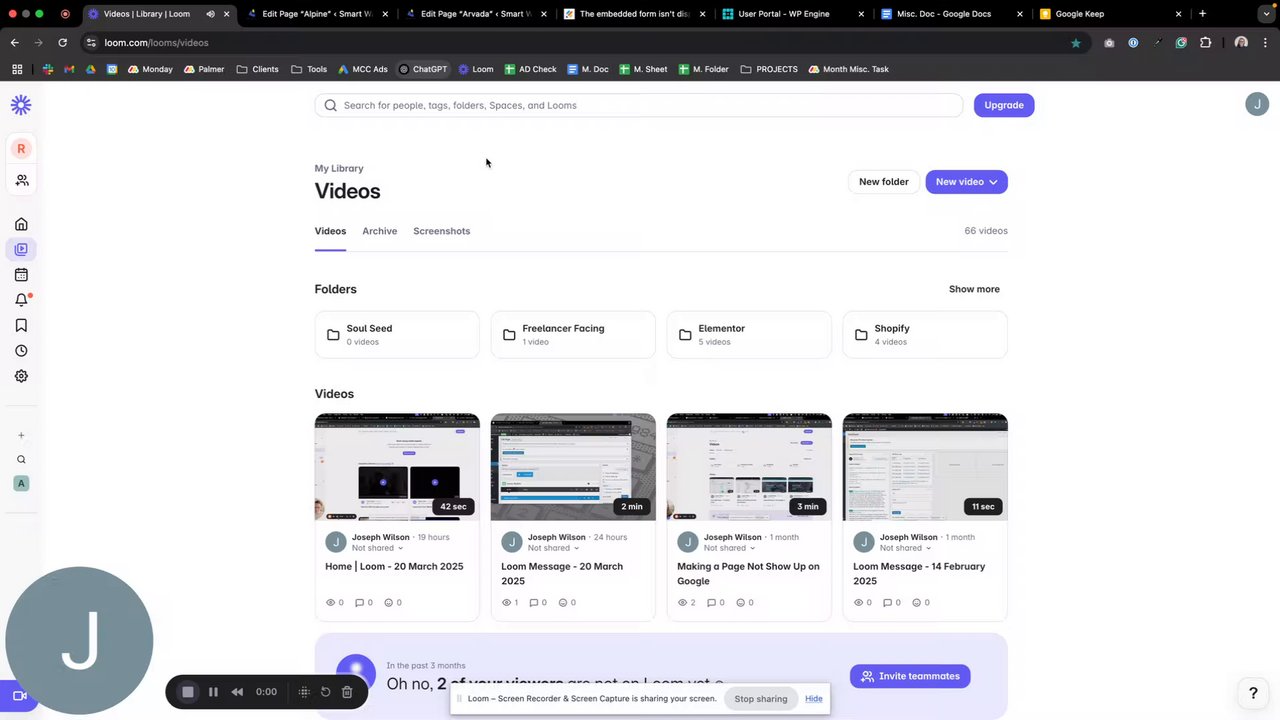The height and width of the screenshot is (720, 1280).
Task: Open the PROJECTS bookmarks folder
Action: click(x=769, y=69)
